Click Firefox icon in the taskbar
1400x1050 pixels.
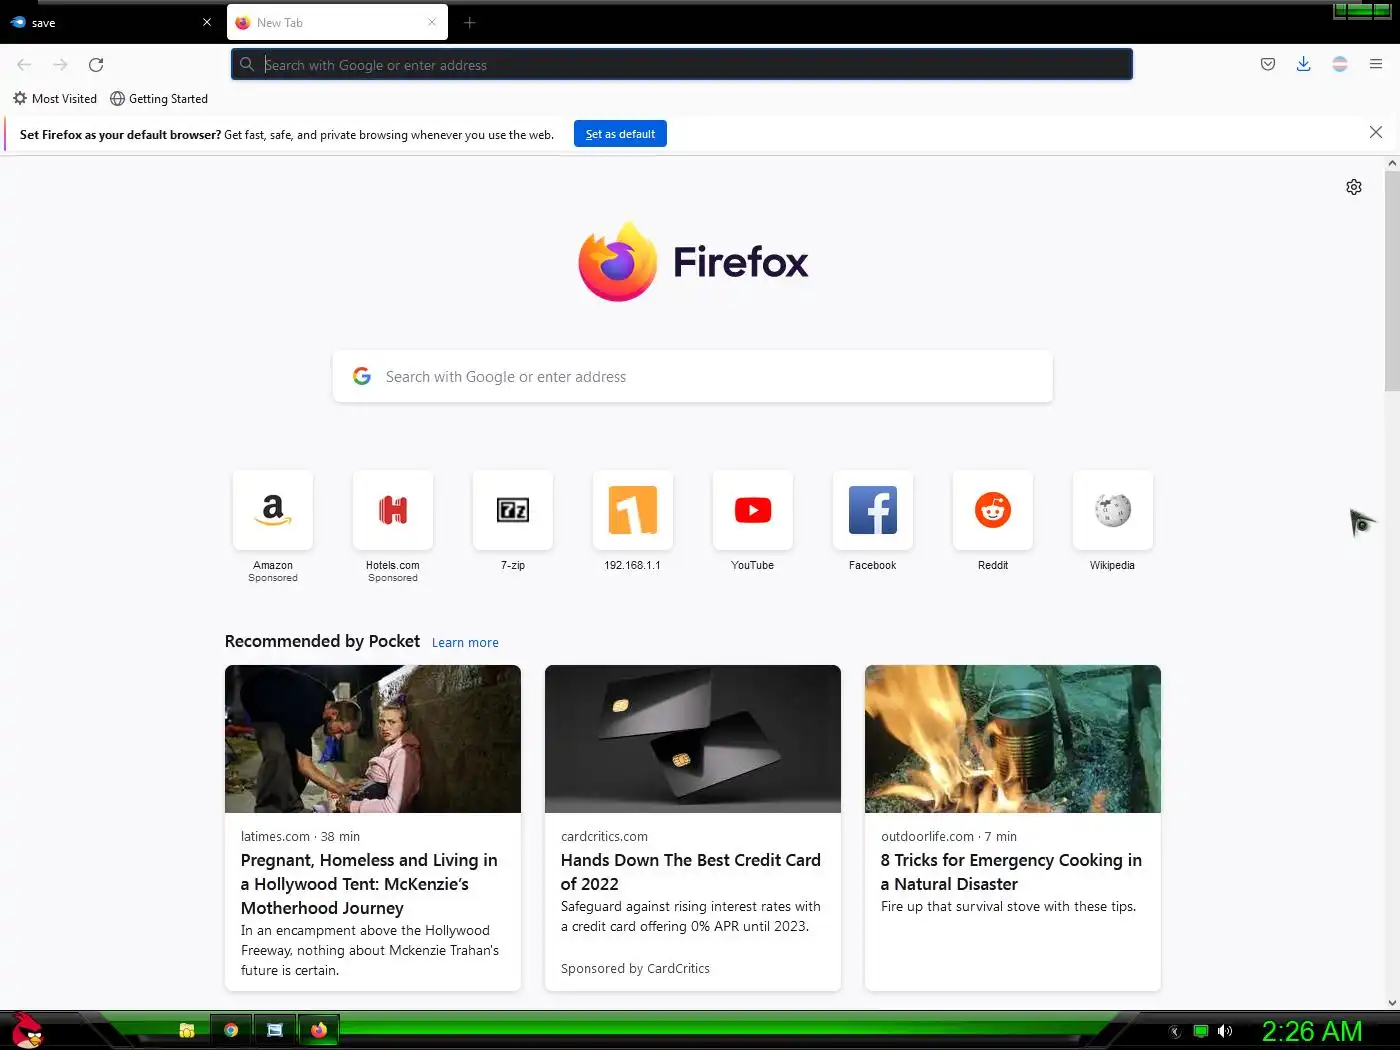pyautogui.click(x=319, y=1030)
